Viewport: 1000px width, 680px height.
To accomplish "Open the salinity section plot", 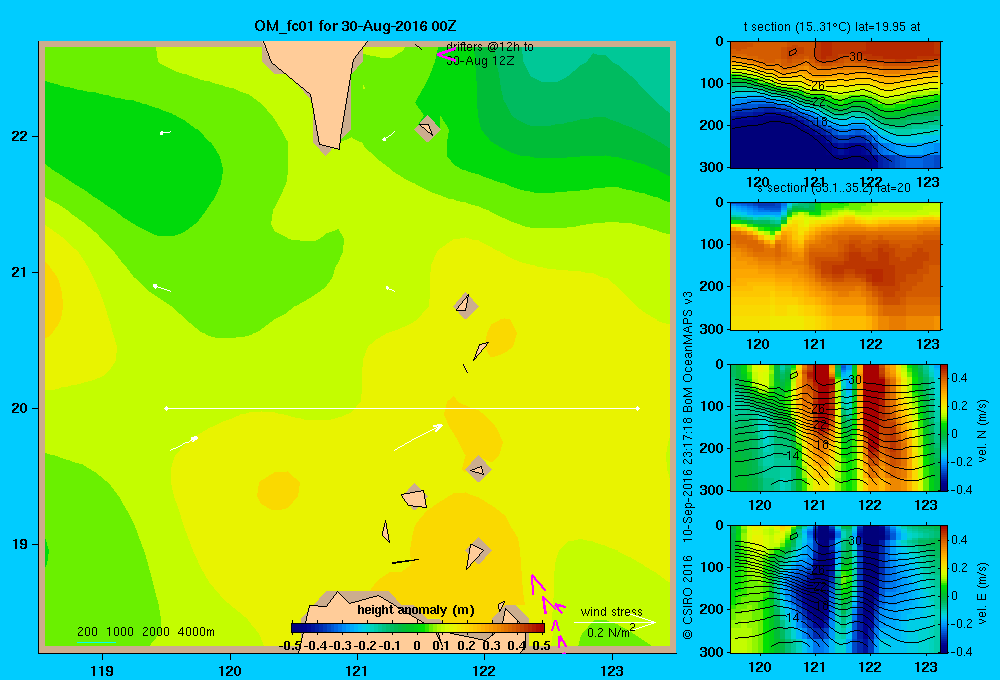I will tap(835, 266).
